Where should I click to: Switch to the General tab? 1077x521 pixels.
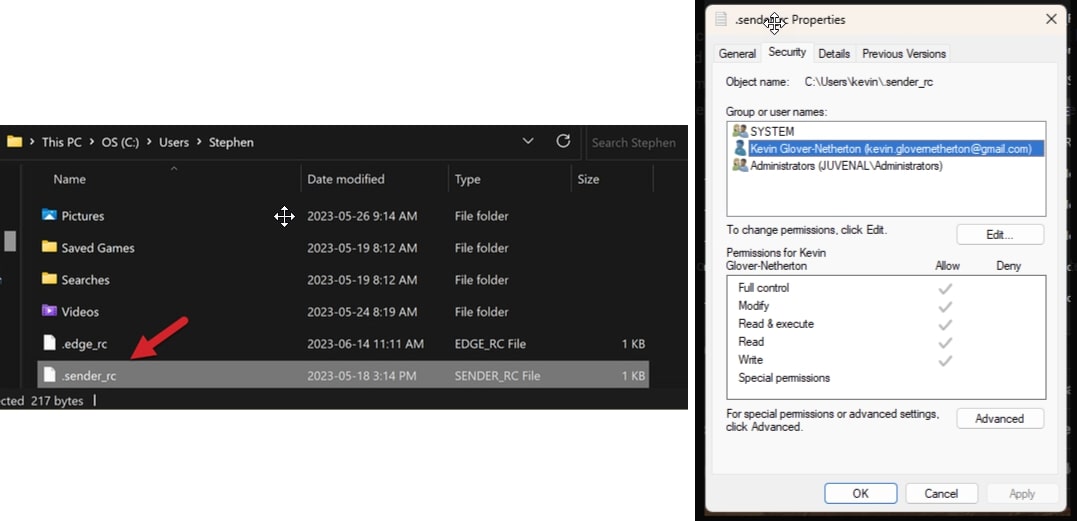coord(737,54)
